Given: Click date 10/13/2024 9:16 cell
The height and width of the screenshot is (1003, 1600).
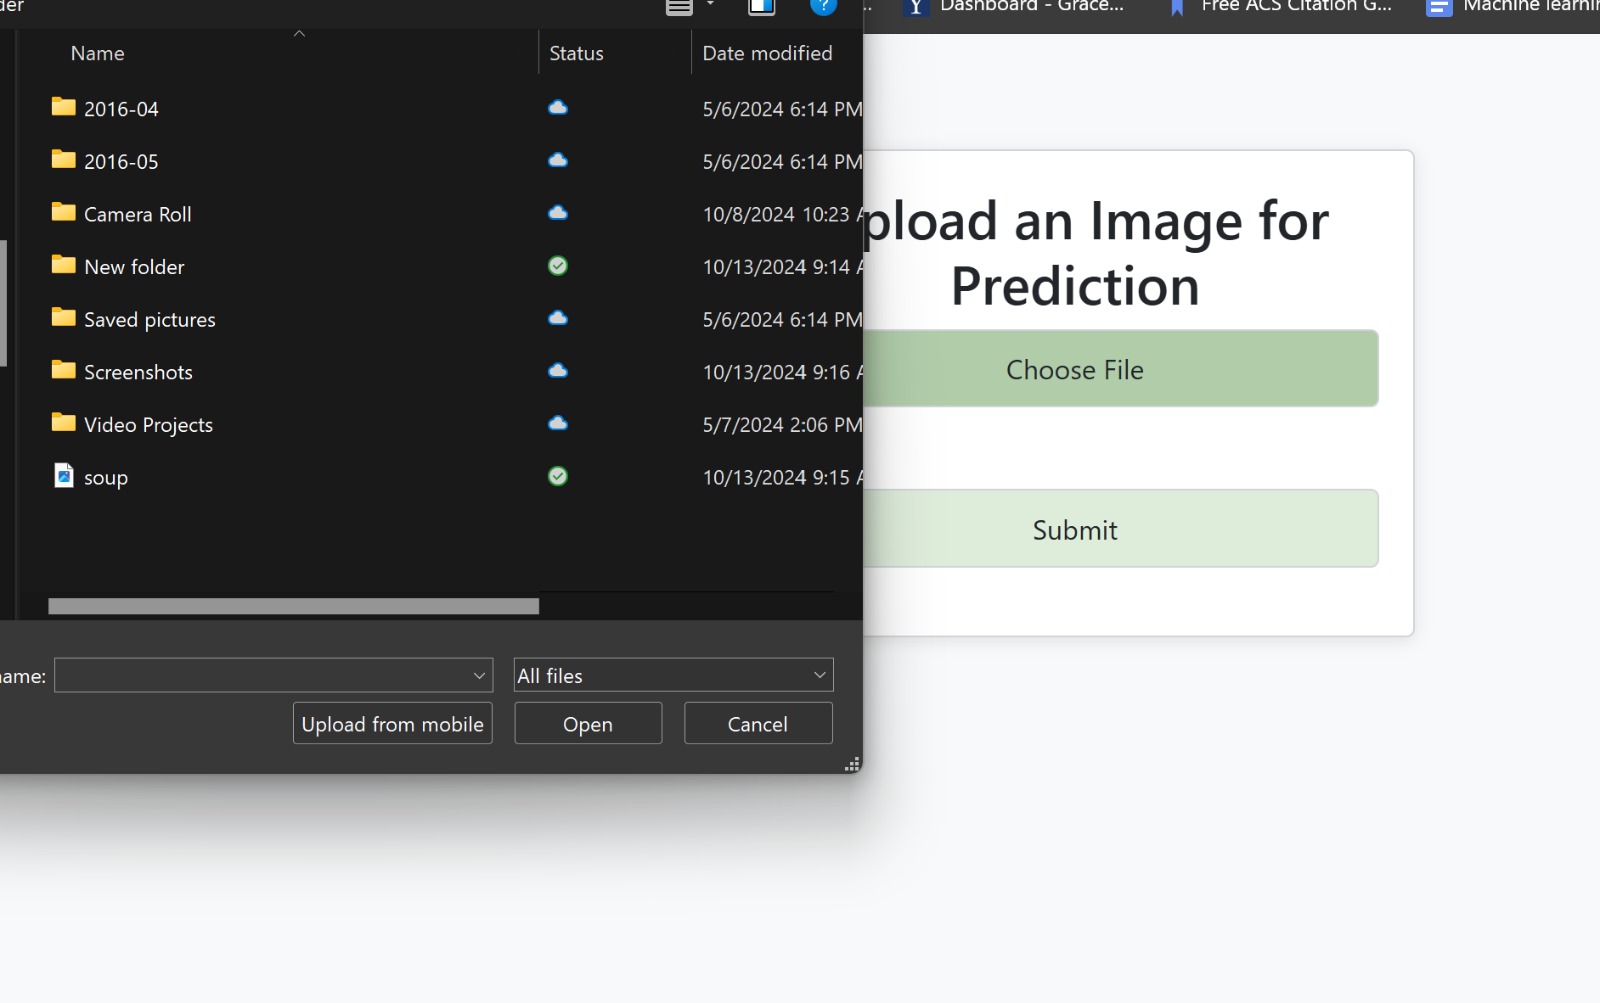Looking at the screenshot, I should pos(782,372).
